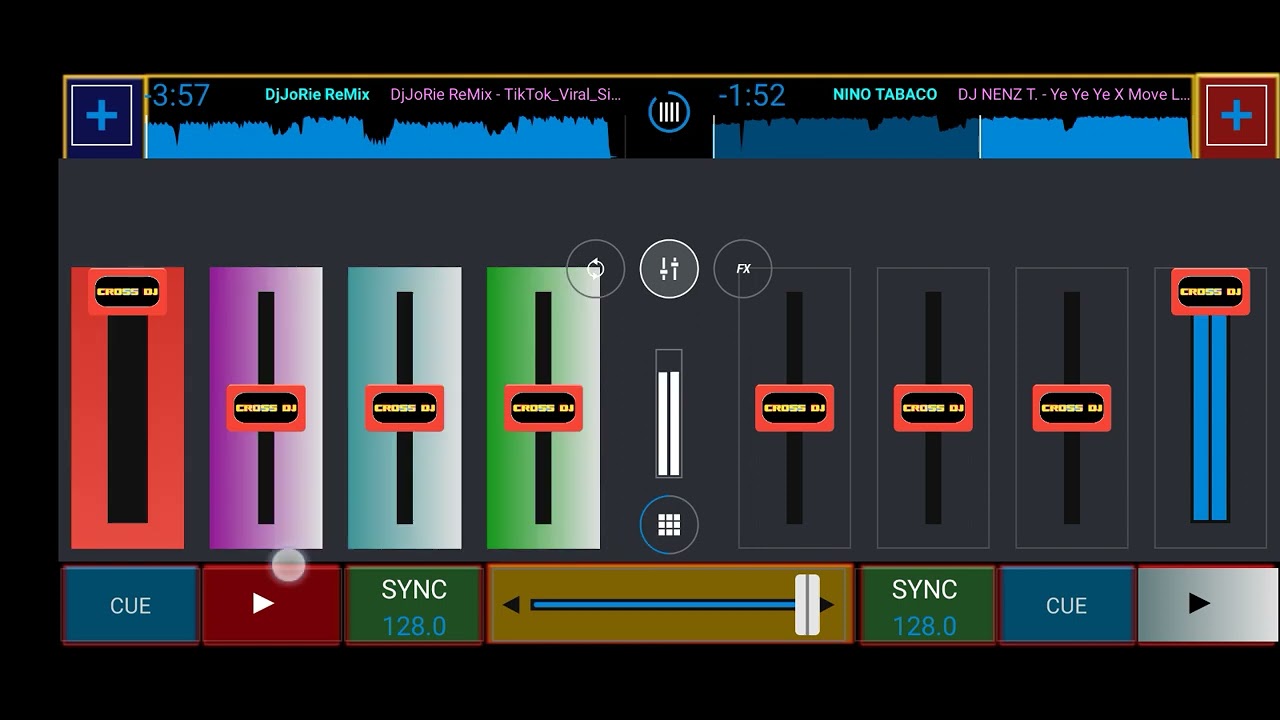
Task: Tap the right crossfader arrow
Action: pyautogui.click(x=827, y=605)
